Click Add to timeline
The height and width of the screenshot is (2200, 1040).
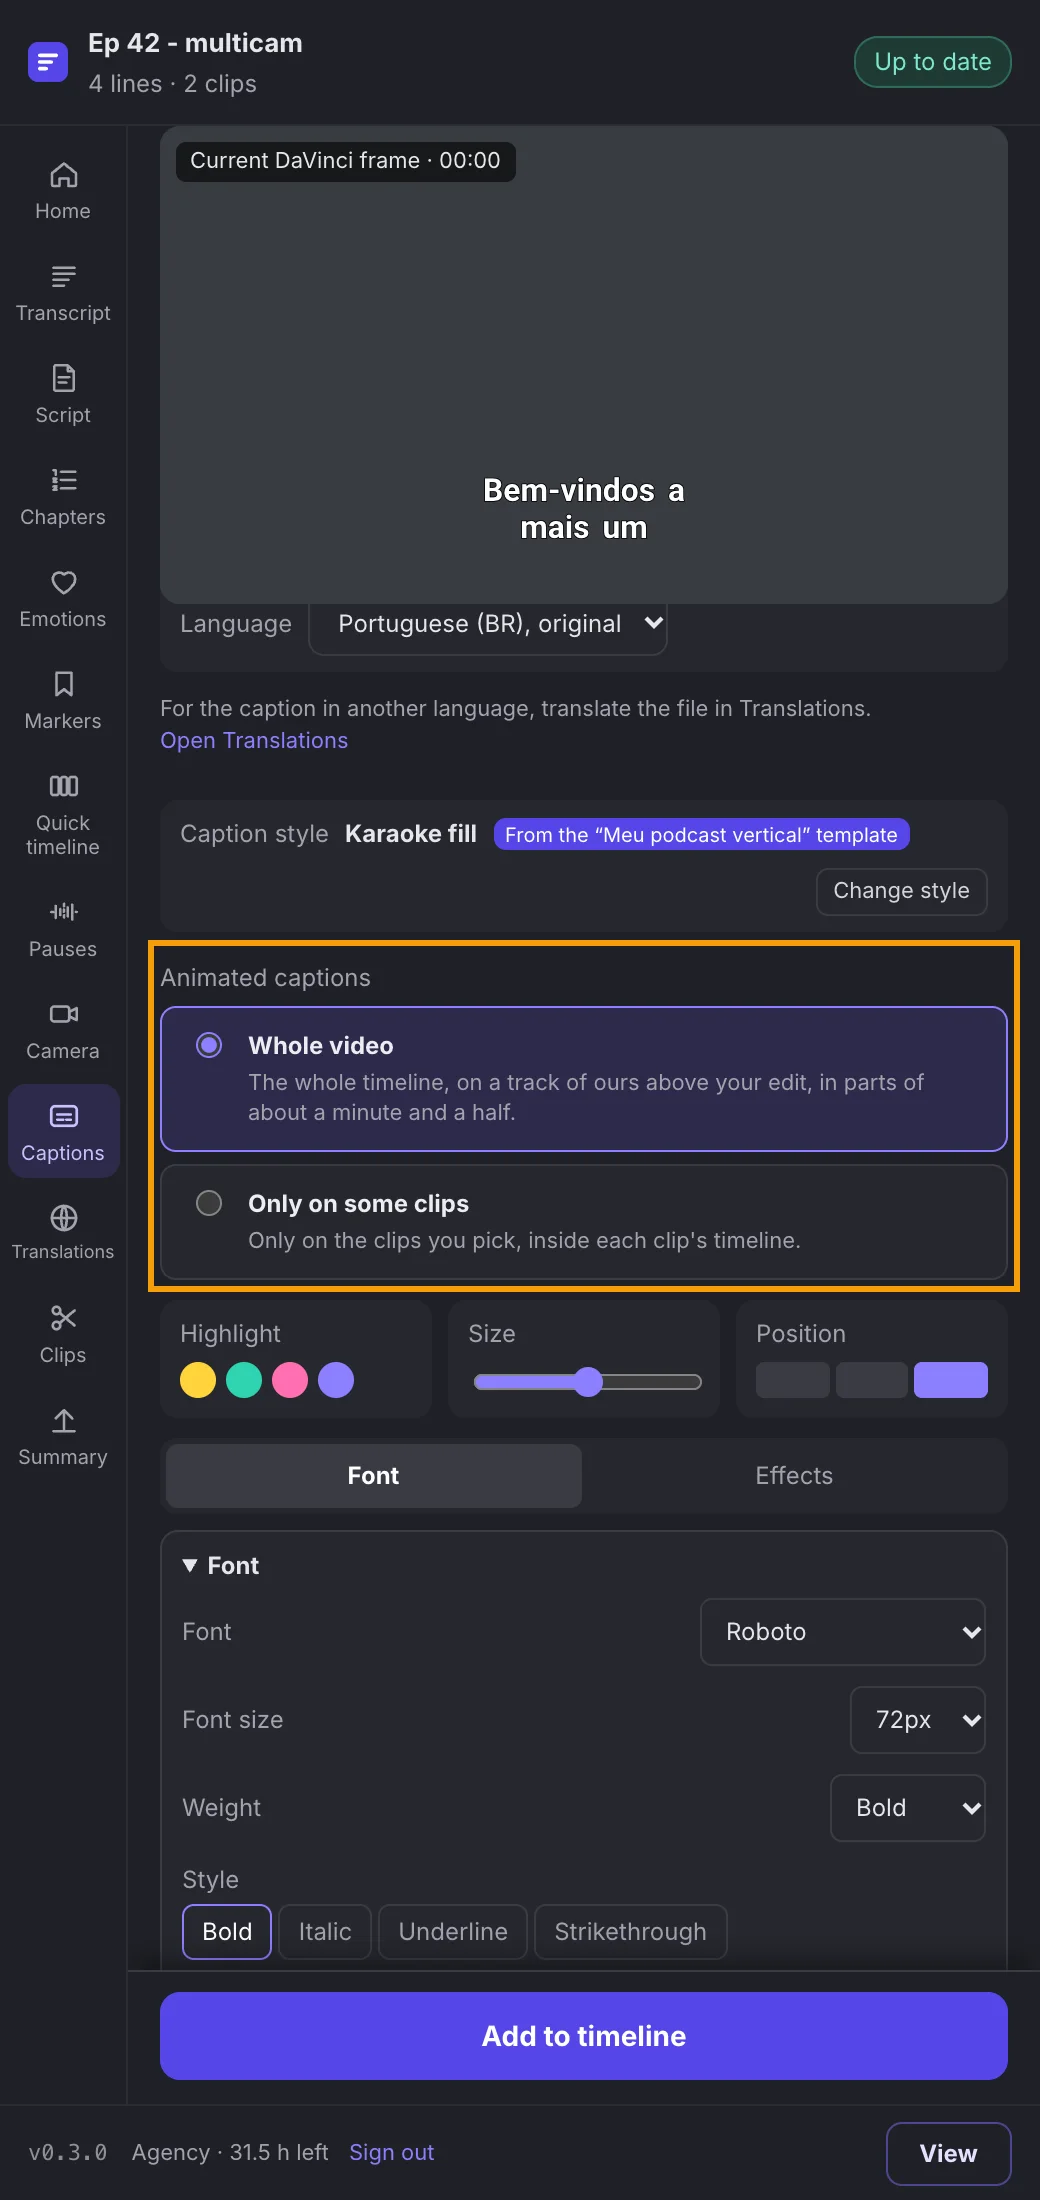(x=584, y=2036)
